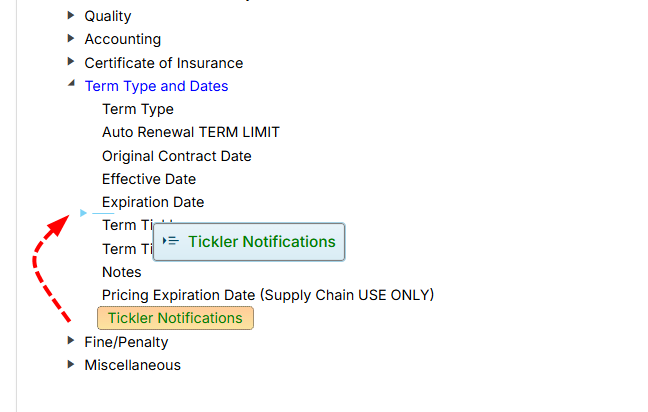Select Pricing Expiration Date (Supply Chain USE ONLY)
The height and width of the screenshot is (412, 648).
pyautogui.click(x=267, y=295)
